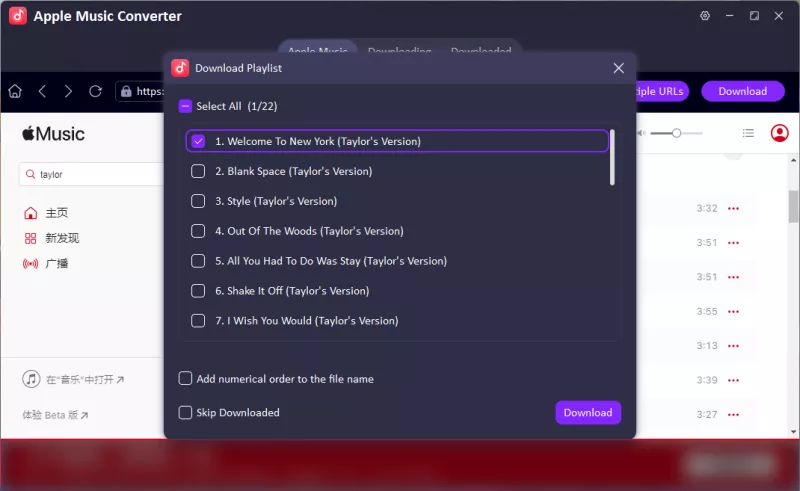This screenshot has height=491, width=800.
Task: Open the playback queue list icon
Action: click(748, 133)
